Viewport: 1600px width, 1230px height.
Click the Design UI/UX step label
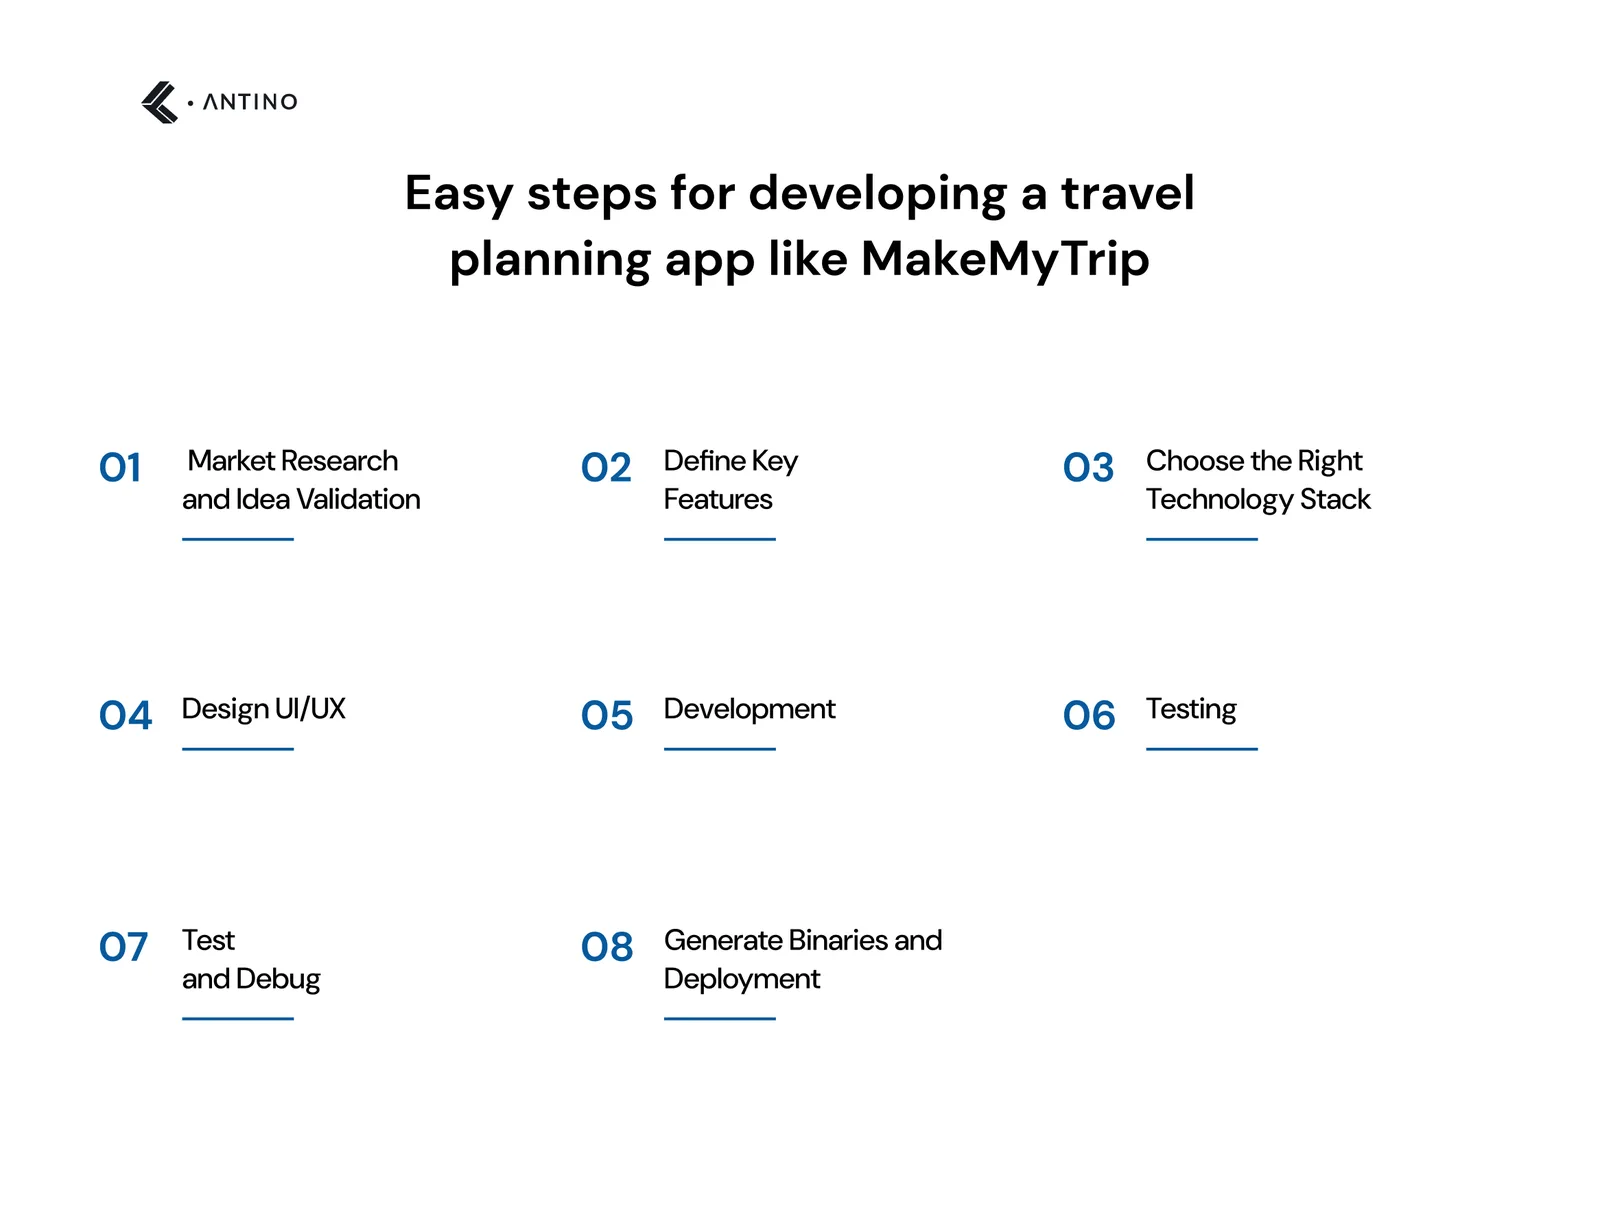coord(264,709)
